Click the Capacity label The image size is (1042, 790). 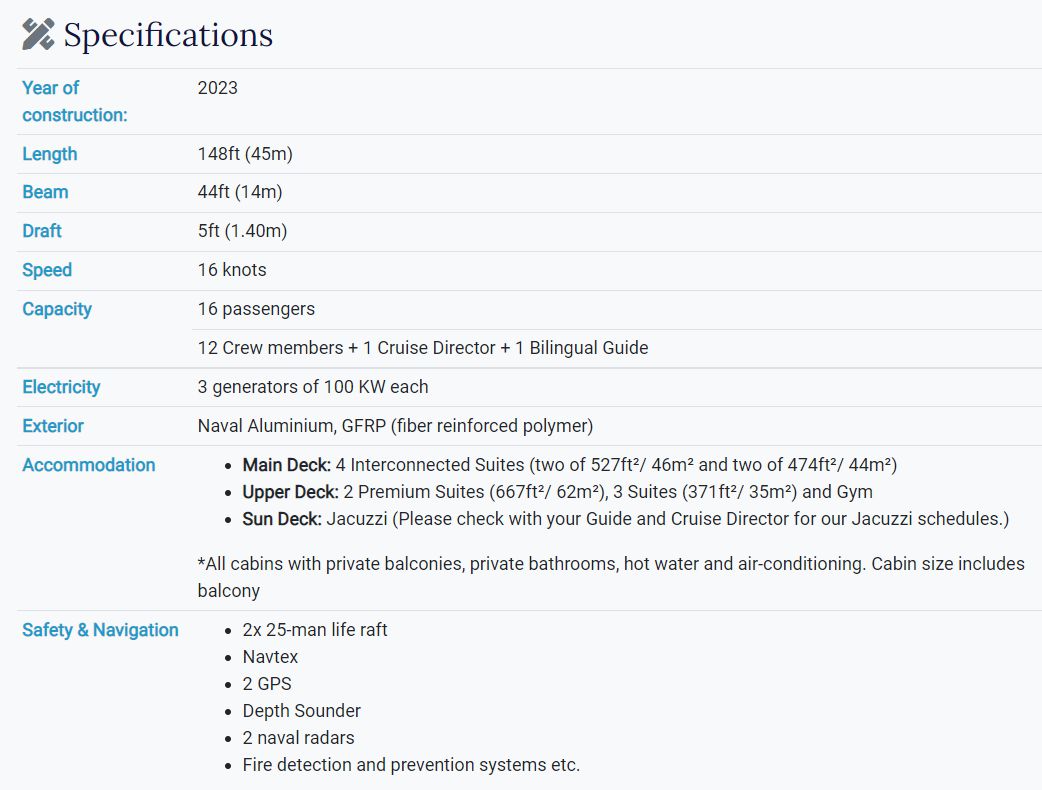56,309
